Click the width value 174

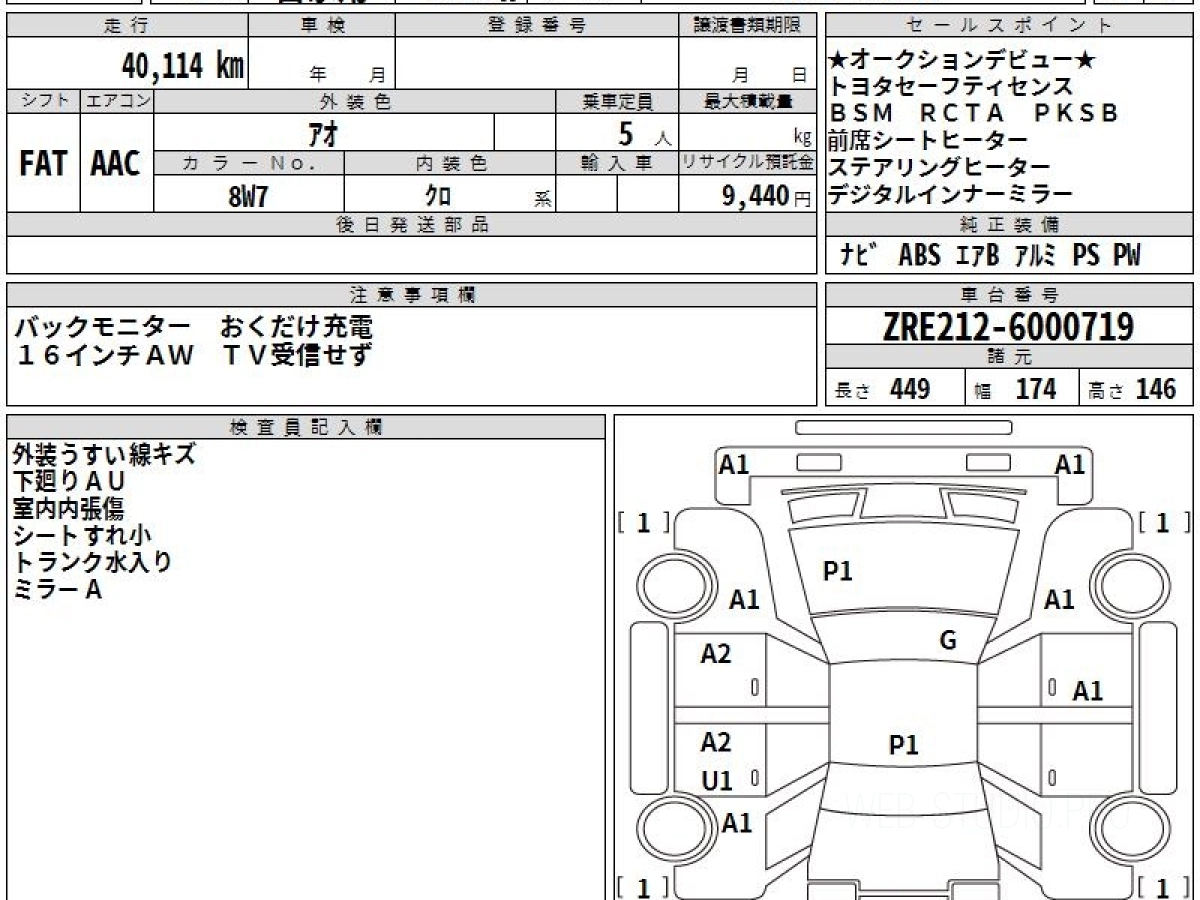point(1036,389)
